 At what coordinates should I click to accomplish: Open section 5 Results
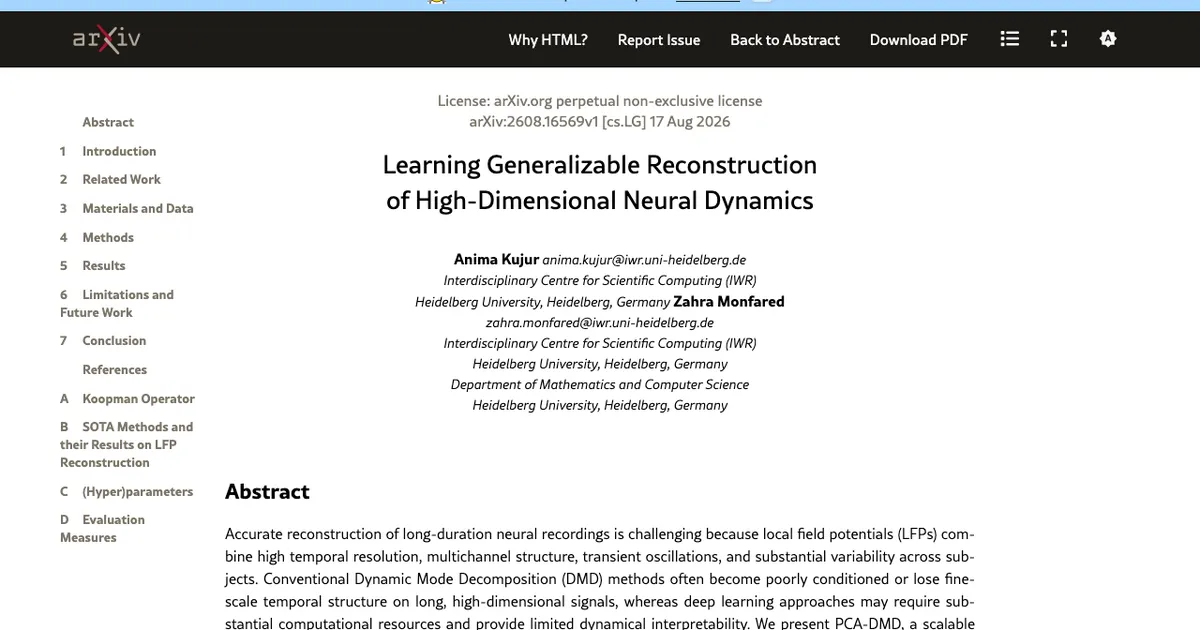coord(92,265)
